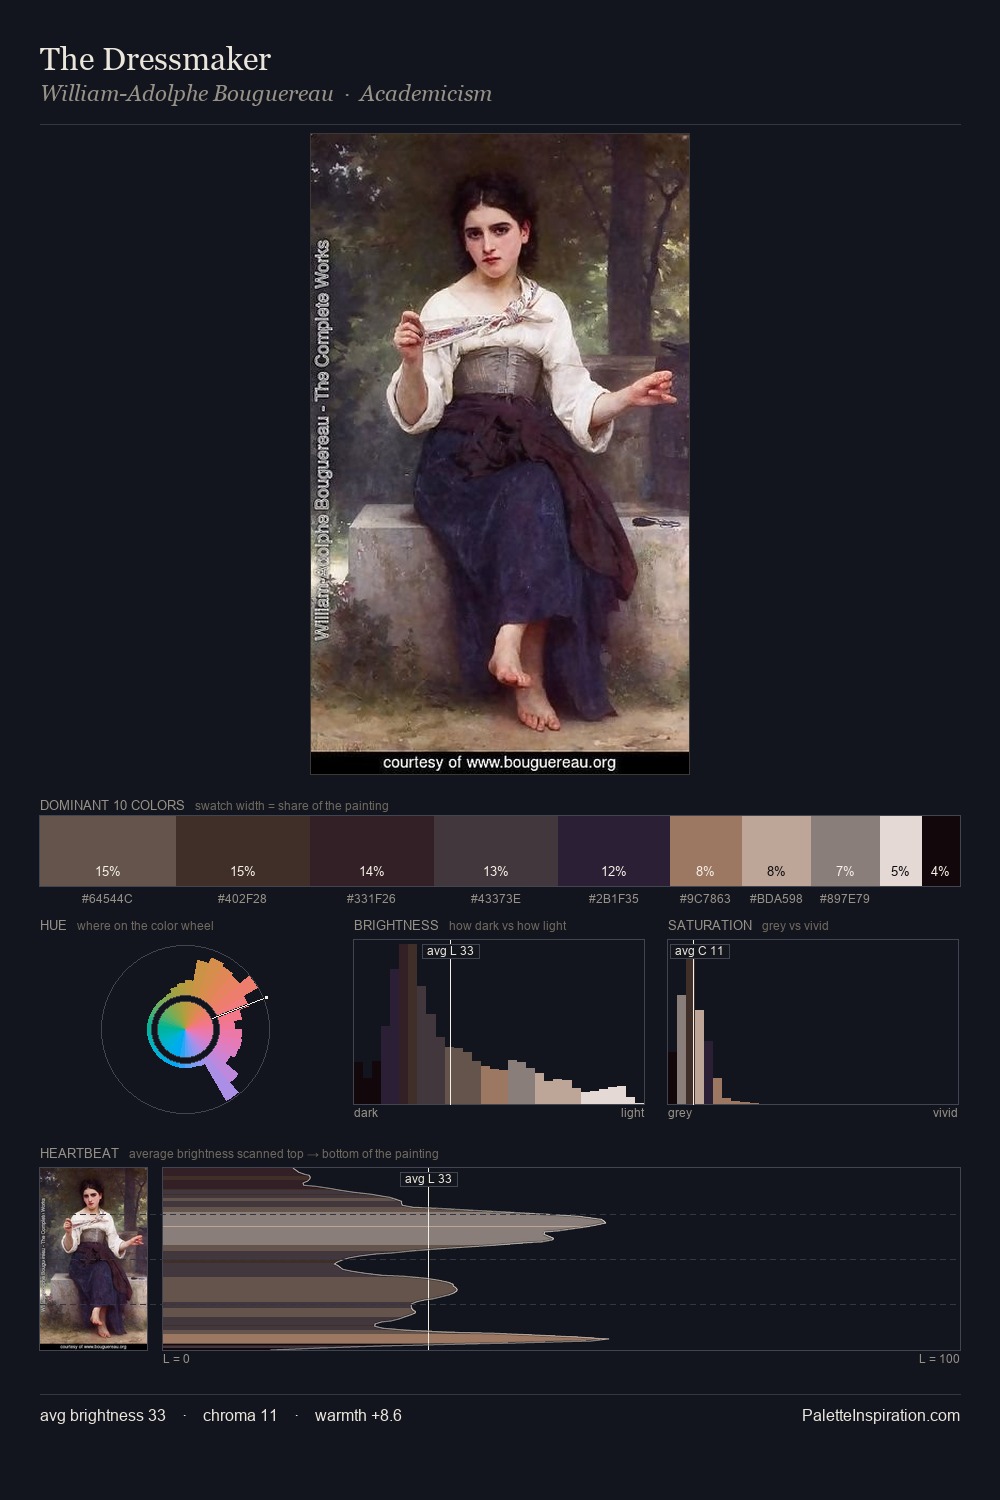Click the hex code text '#402F28'
Screen dimensions: 1000x1500
click(242, 899)
